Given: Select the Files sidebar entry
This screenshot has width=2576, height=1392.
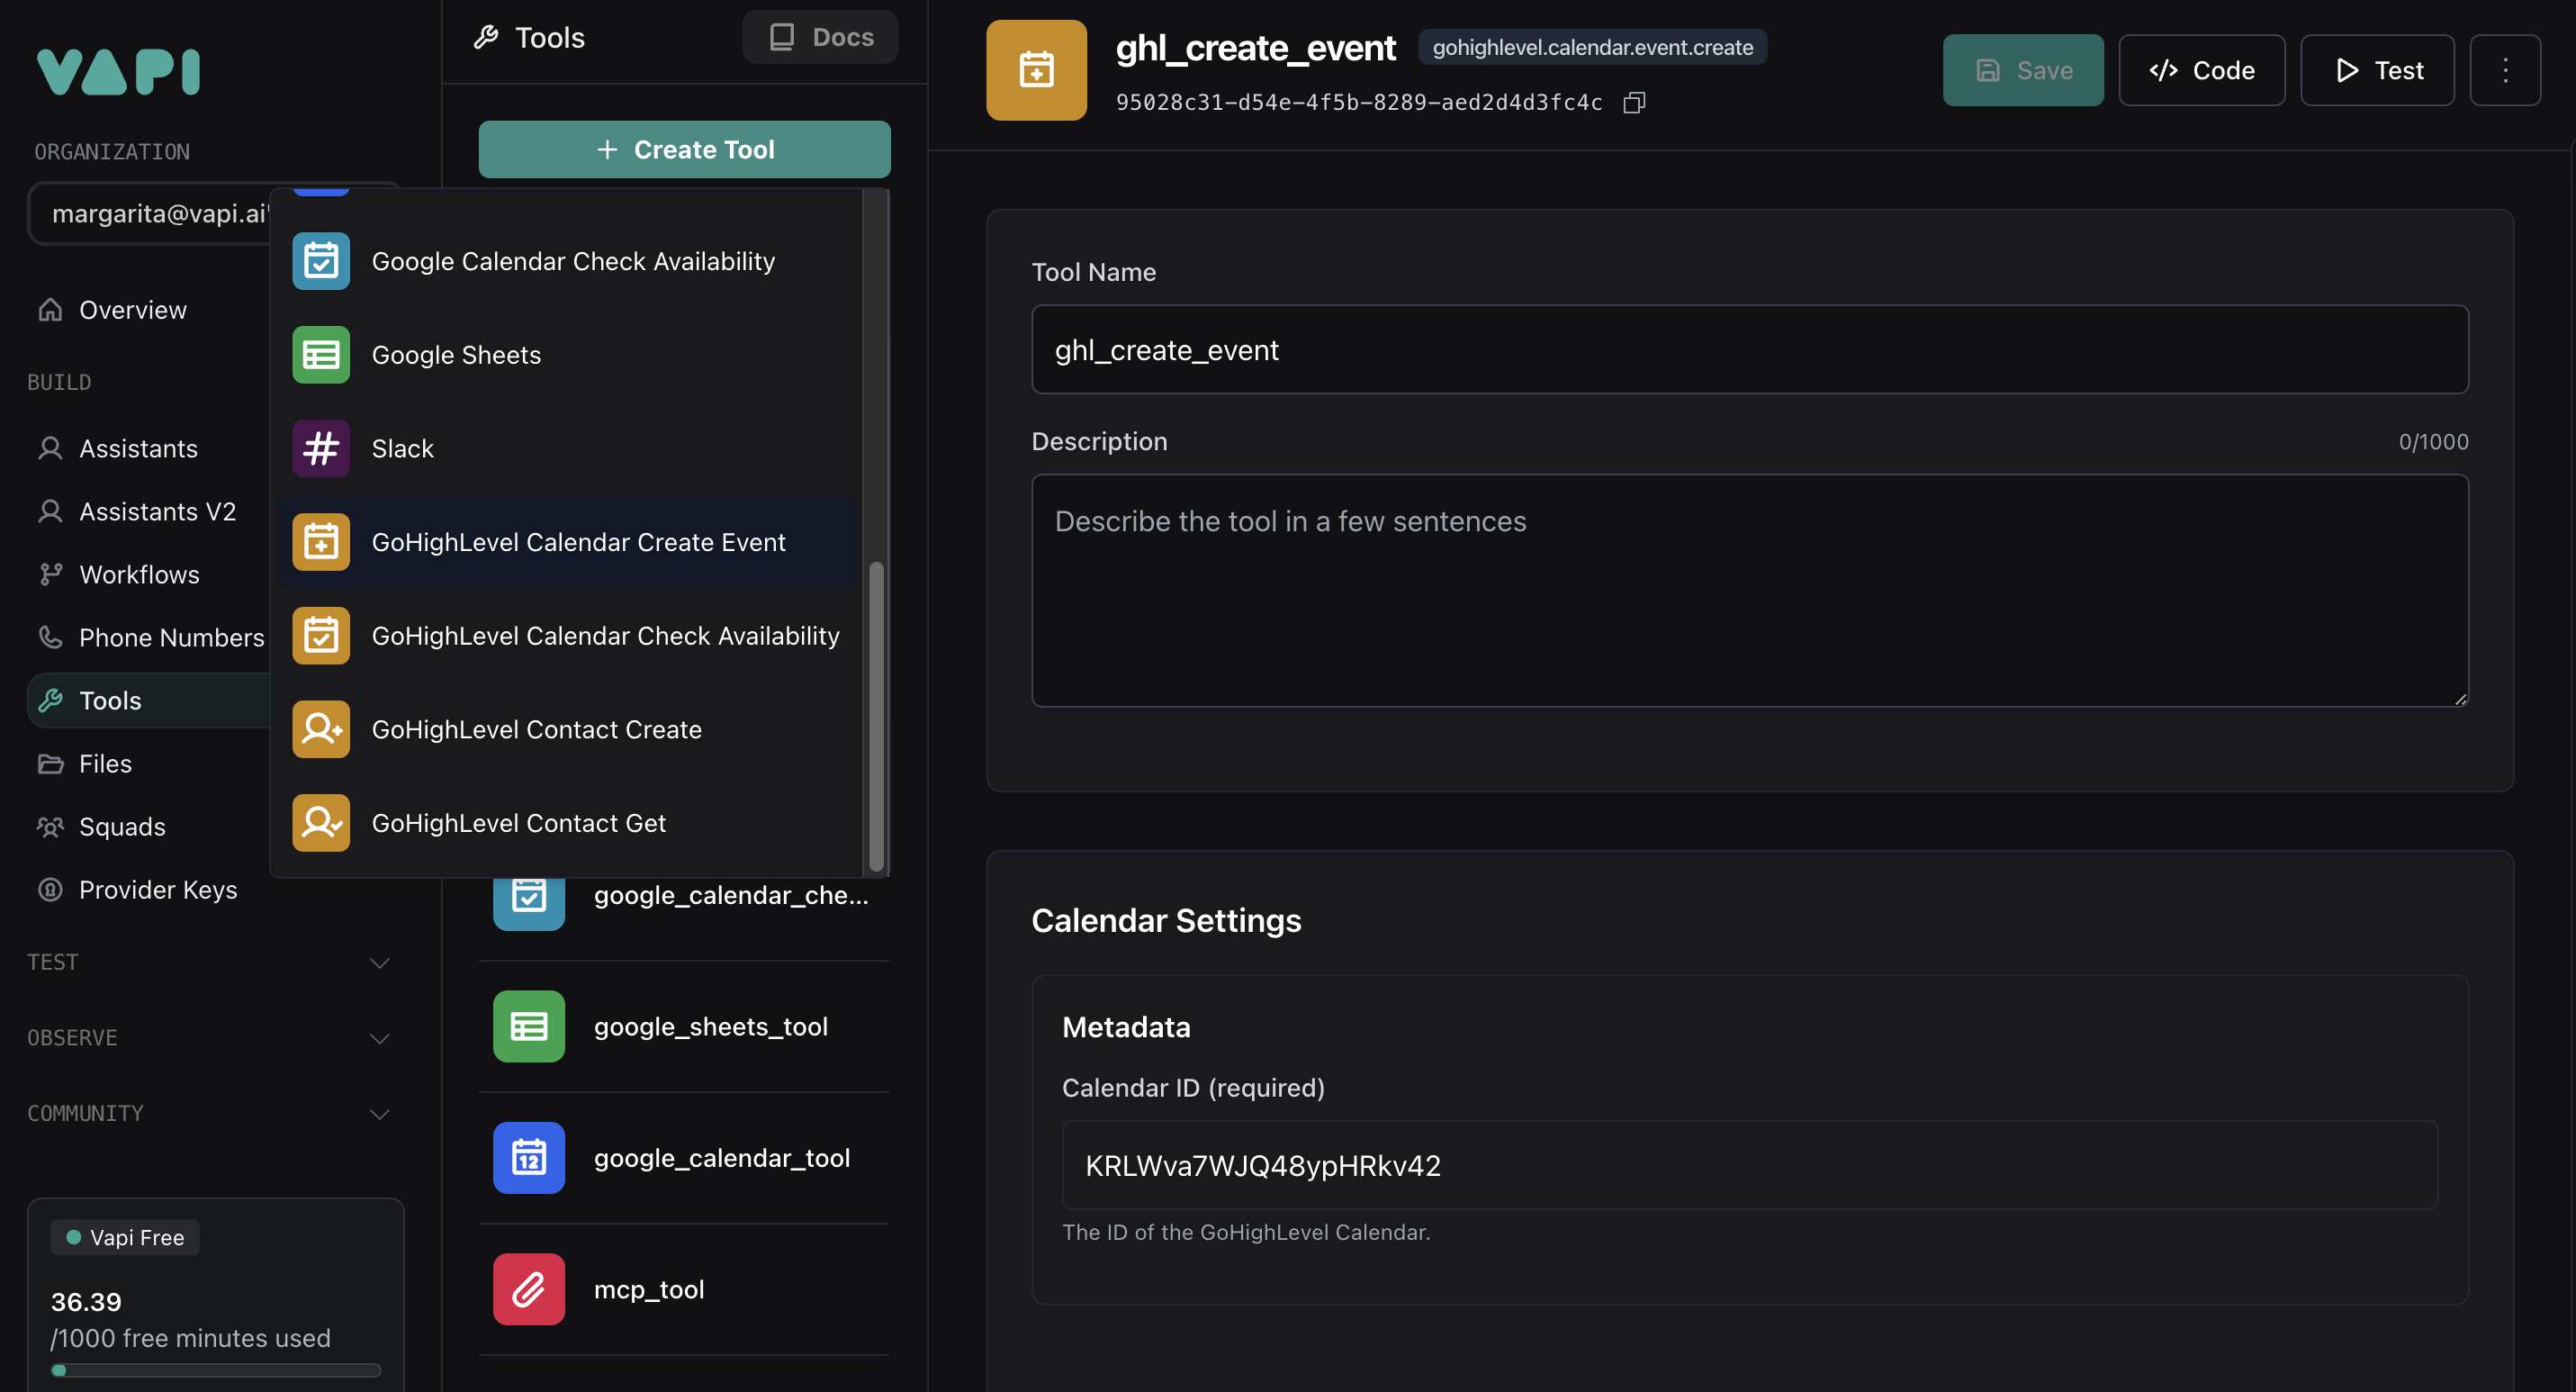Looking at the screenshot, I should pyautogui.click(x=104, y=763).
